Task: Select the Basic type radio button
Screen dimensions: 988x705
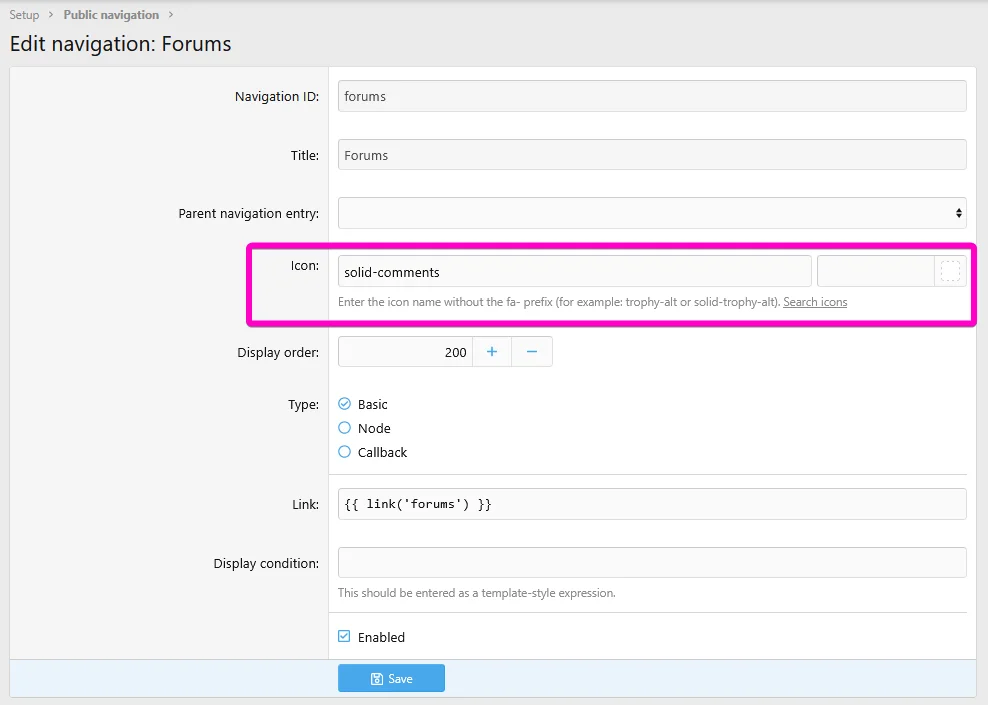Action: pos(345,404)
